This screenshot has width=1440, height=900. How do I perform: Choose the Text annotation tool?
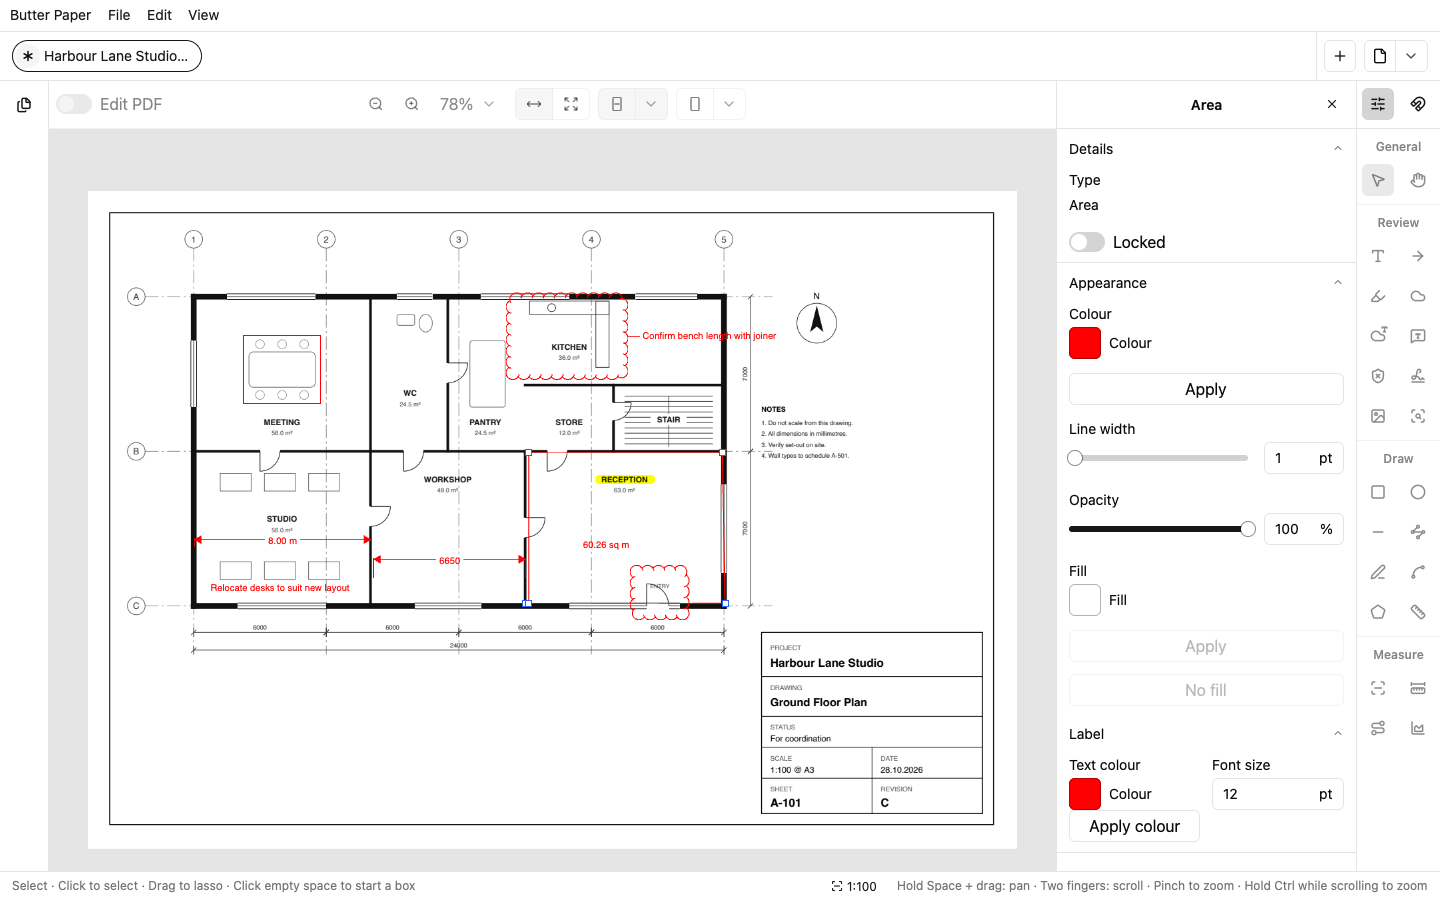click(1378, 256)
